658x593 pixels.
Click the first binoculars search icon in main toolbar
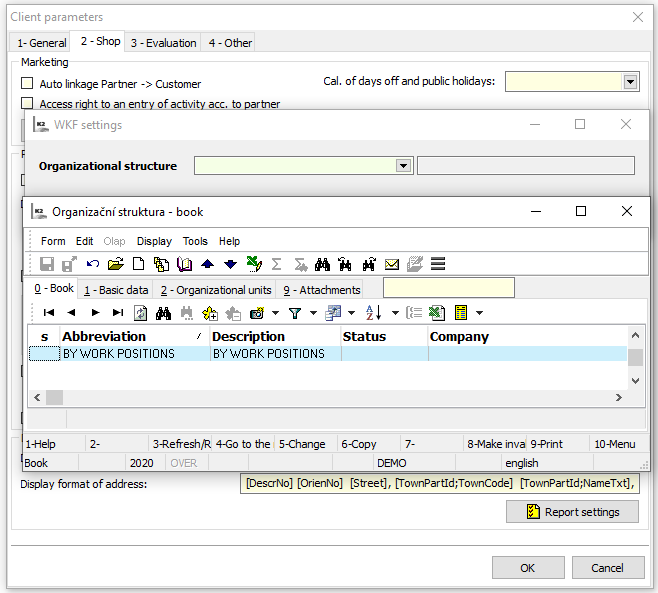(322, 264)
